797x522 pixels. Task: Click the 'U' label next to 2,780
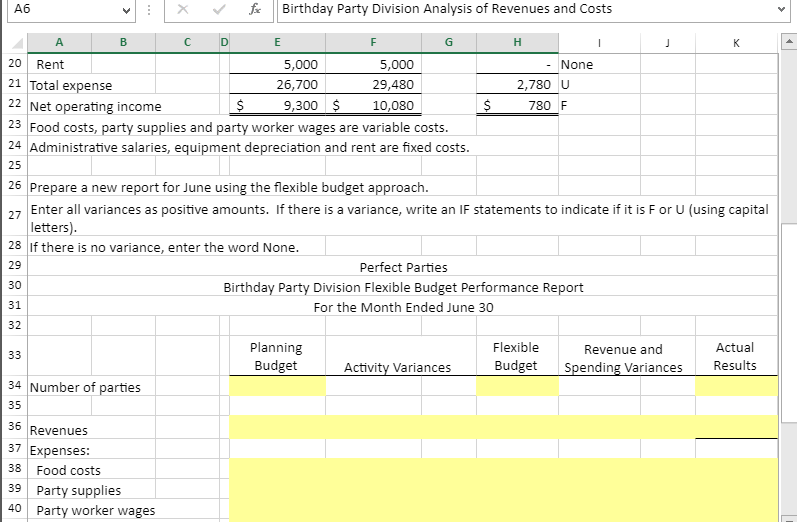click(565, 85)
